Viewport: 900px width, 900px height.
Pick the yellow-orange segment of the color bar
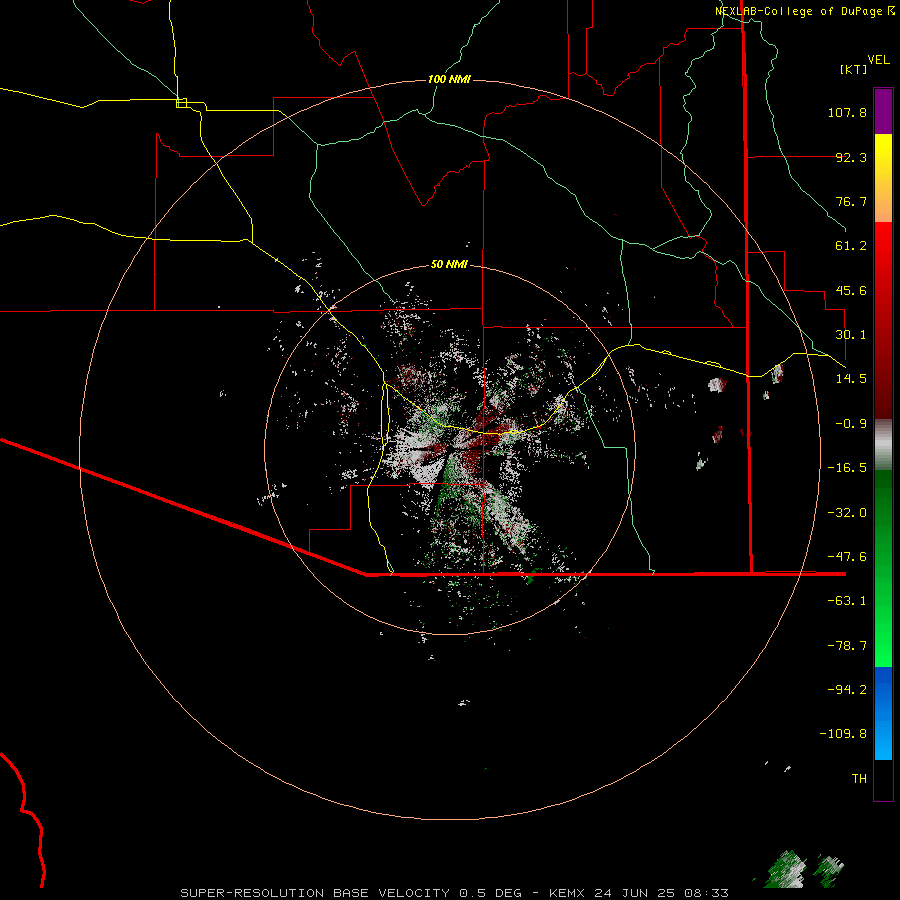click(883, 178)
